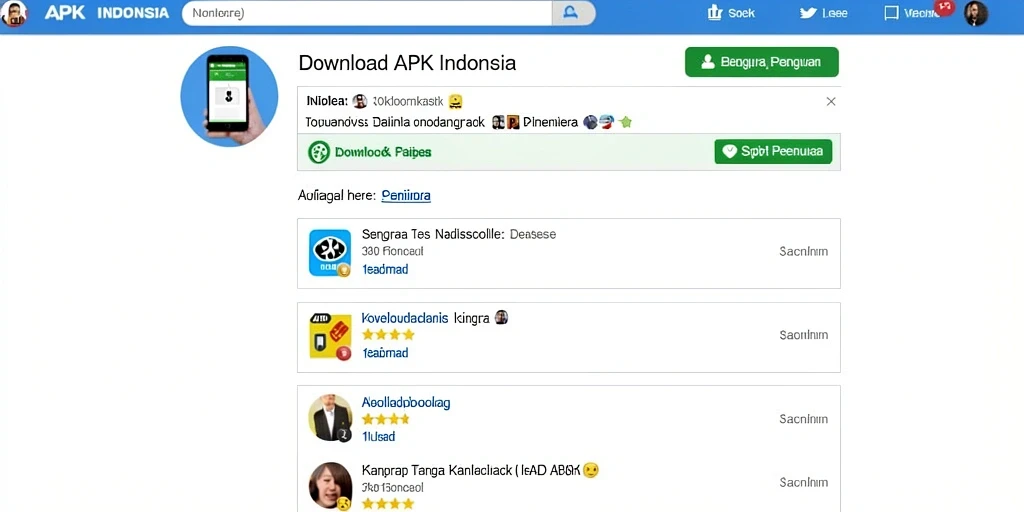The height and width of the screenshot is (512, 1024).
Task: Click the globe icon after Dinemiera
Action: 590,122
